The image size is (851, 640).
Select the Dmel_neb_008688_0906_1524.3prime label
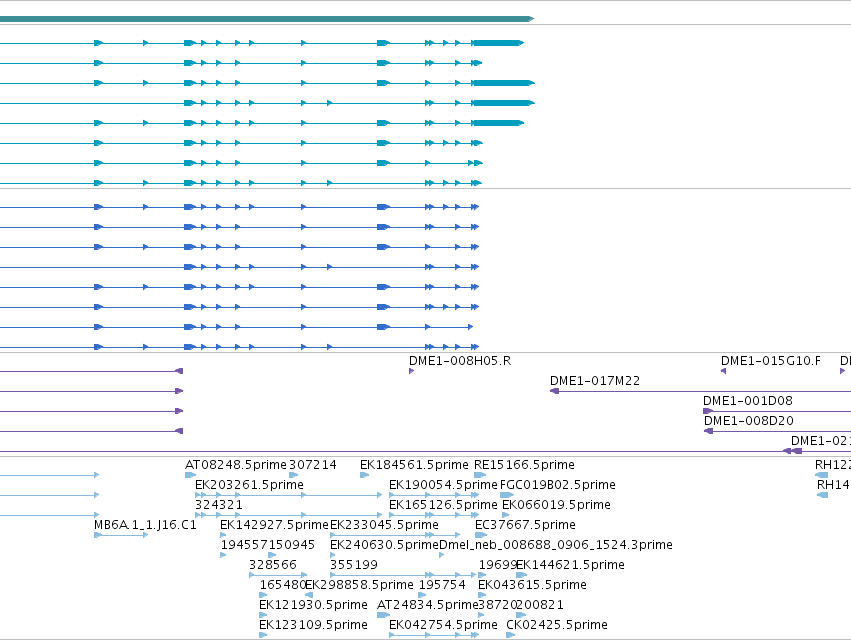556,545
